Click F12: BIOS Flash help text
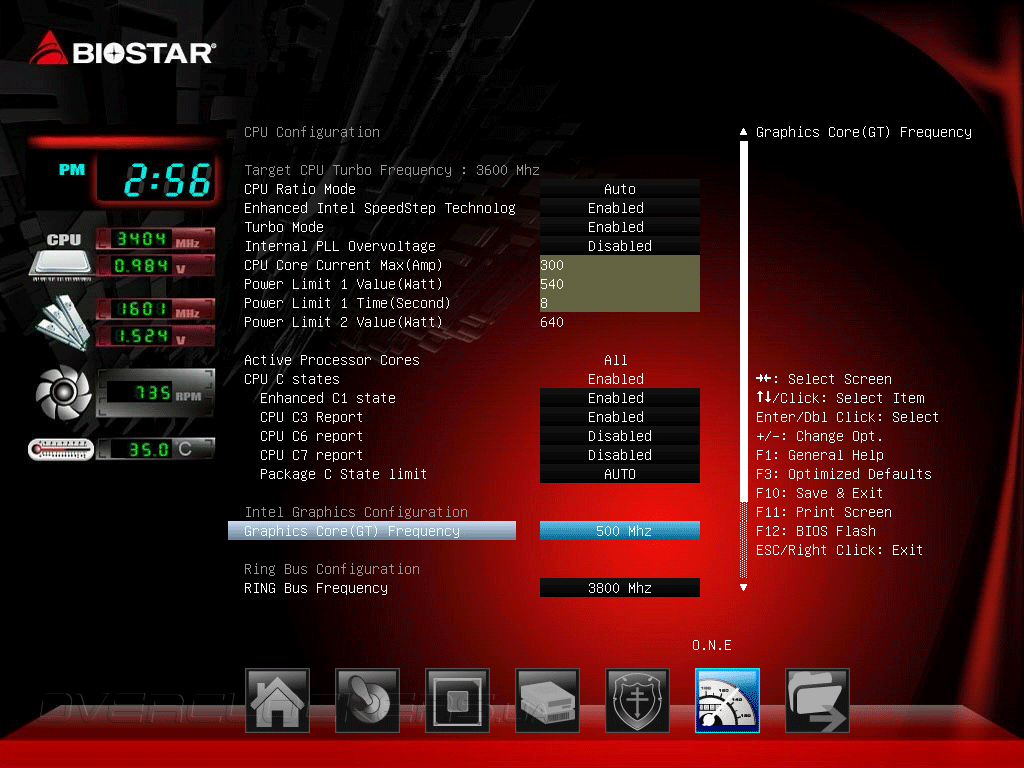Image resolution: width=1024 pixels, height=768 pixels. click(816, 530)
